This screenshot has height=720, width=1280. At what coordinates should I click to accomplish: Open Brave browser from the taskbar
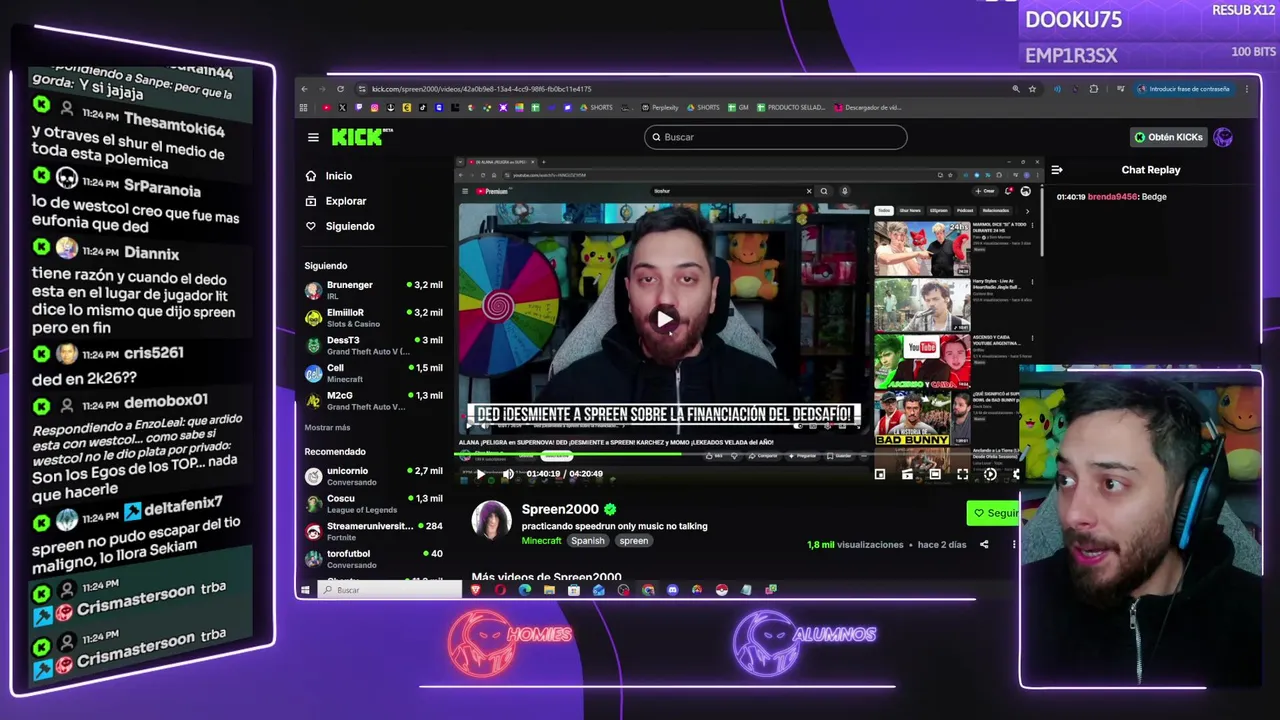click(476, 590)
